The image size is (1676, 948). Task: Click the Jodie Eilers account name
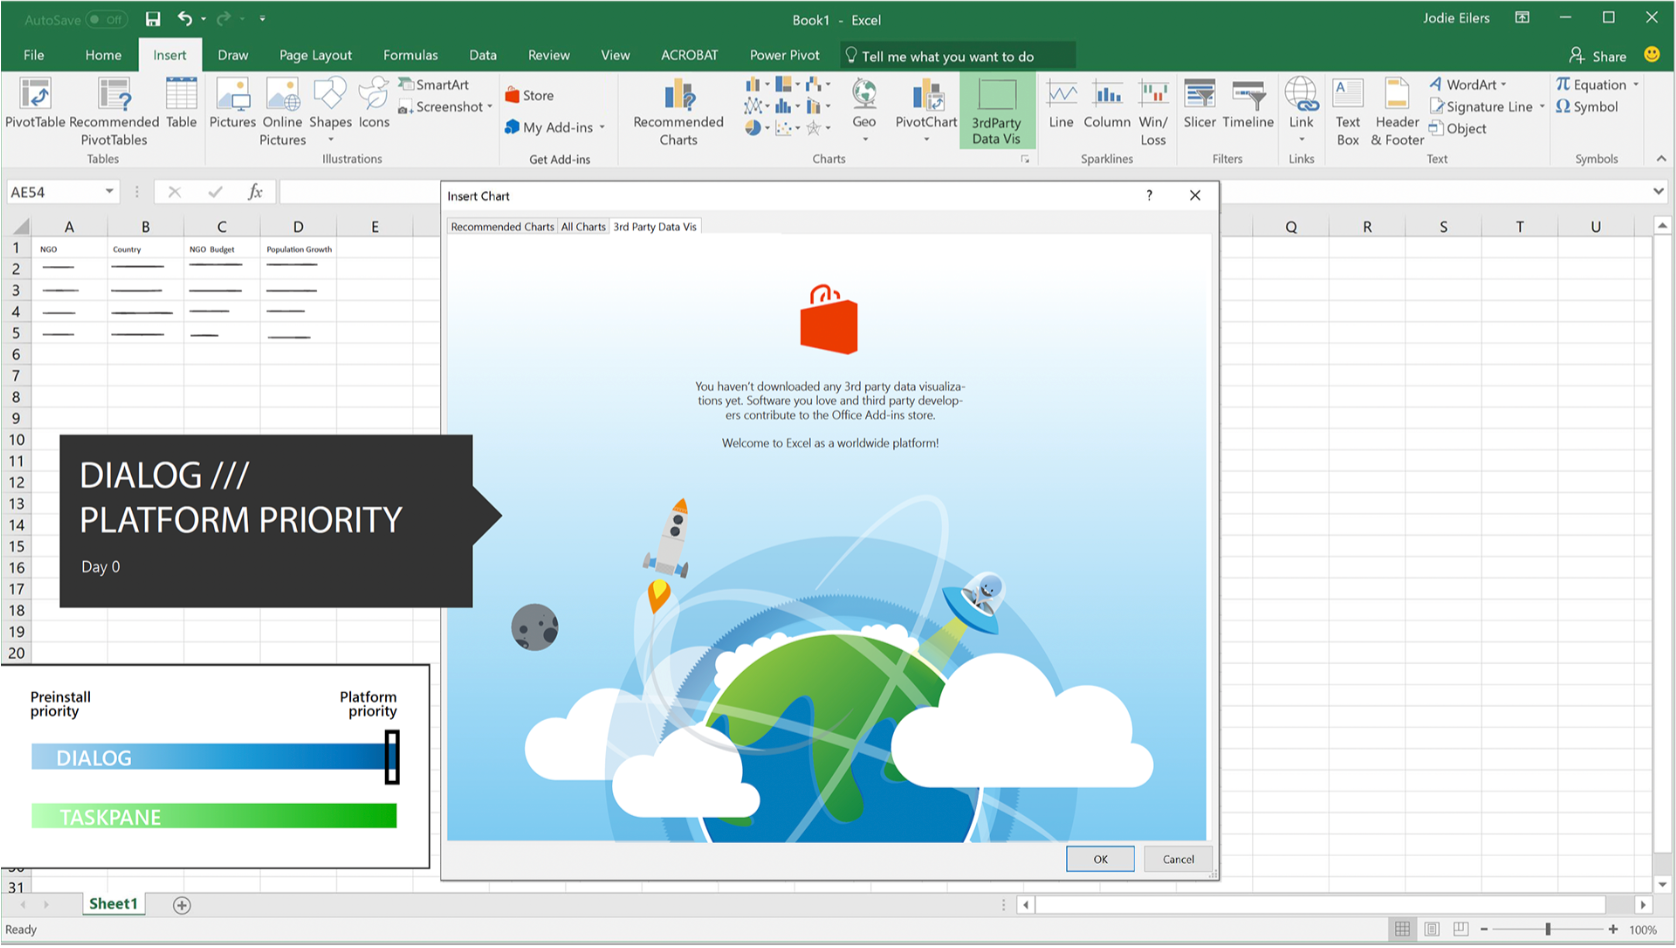(1456, 18)
